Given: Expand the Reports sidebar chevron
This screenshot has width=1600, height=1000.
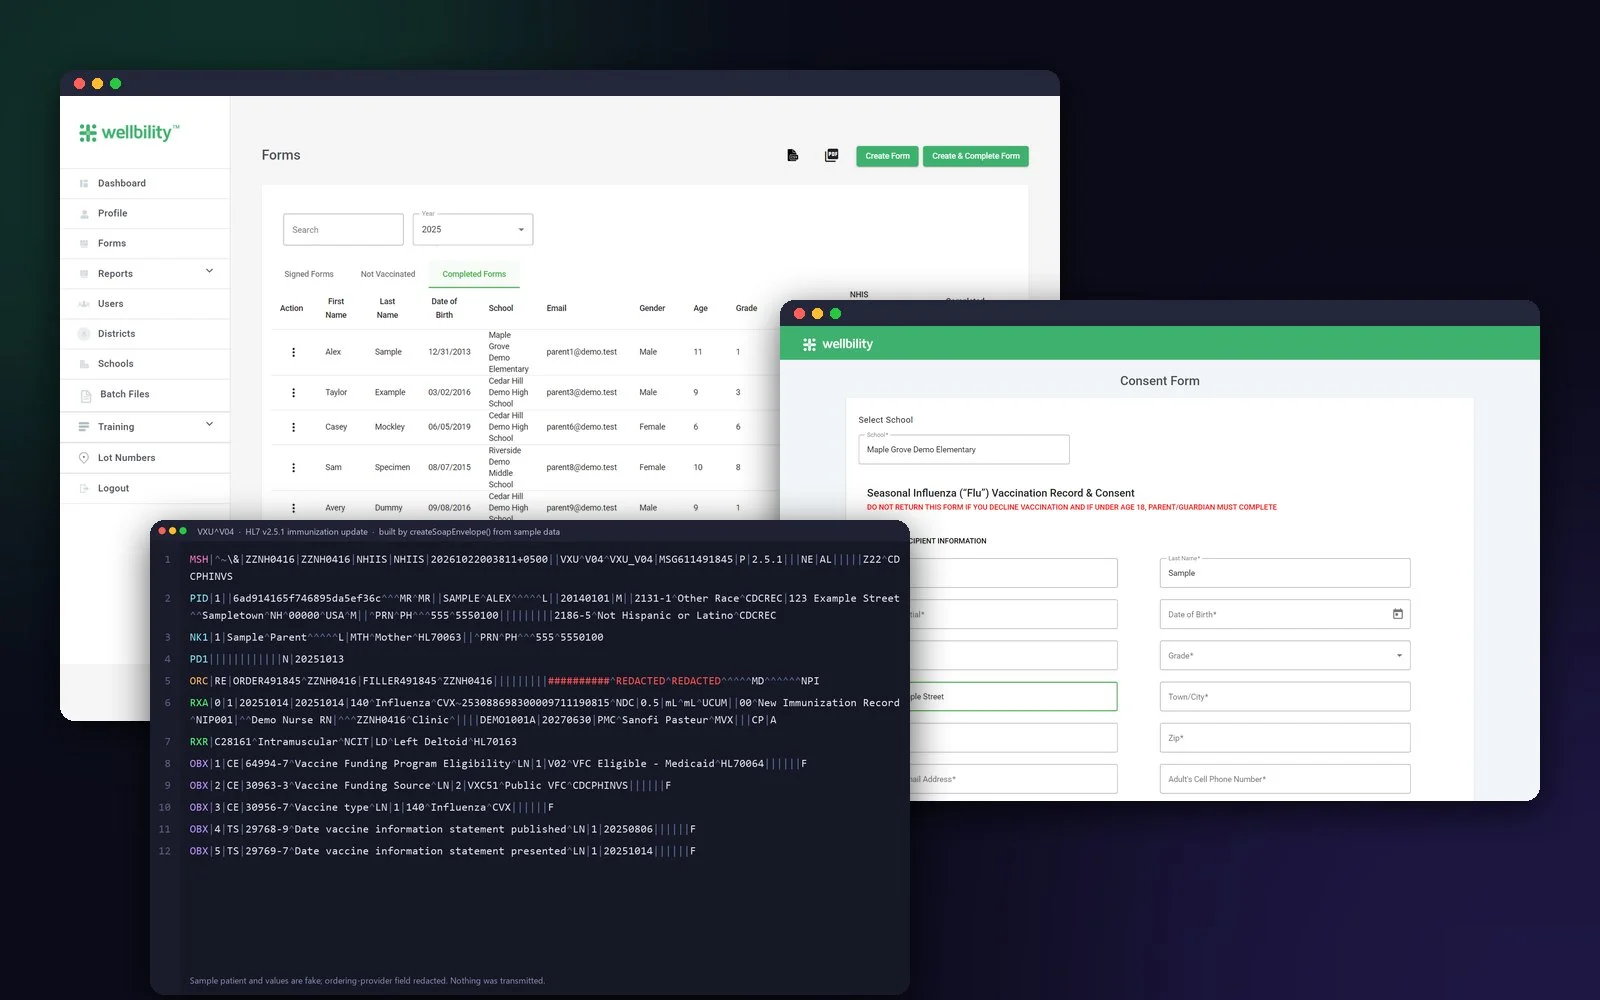Looking at the screenshot, I should coord(209,271).
